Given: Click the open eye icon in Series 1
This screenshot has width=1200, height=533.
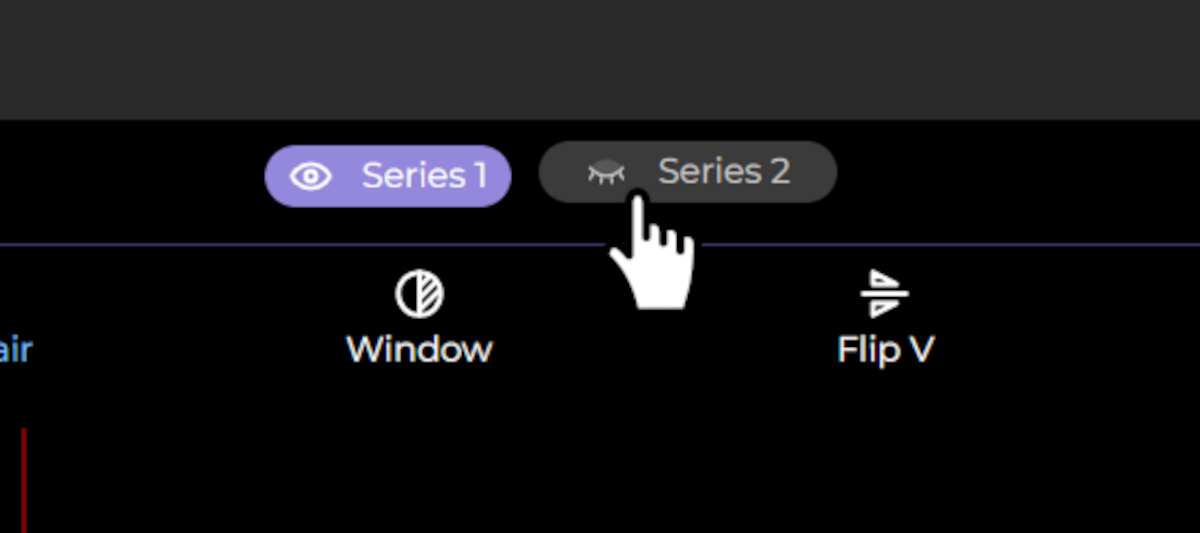Looking at the screenshot, I should click(x=310, y=177).
